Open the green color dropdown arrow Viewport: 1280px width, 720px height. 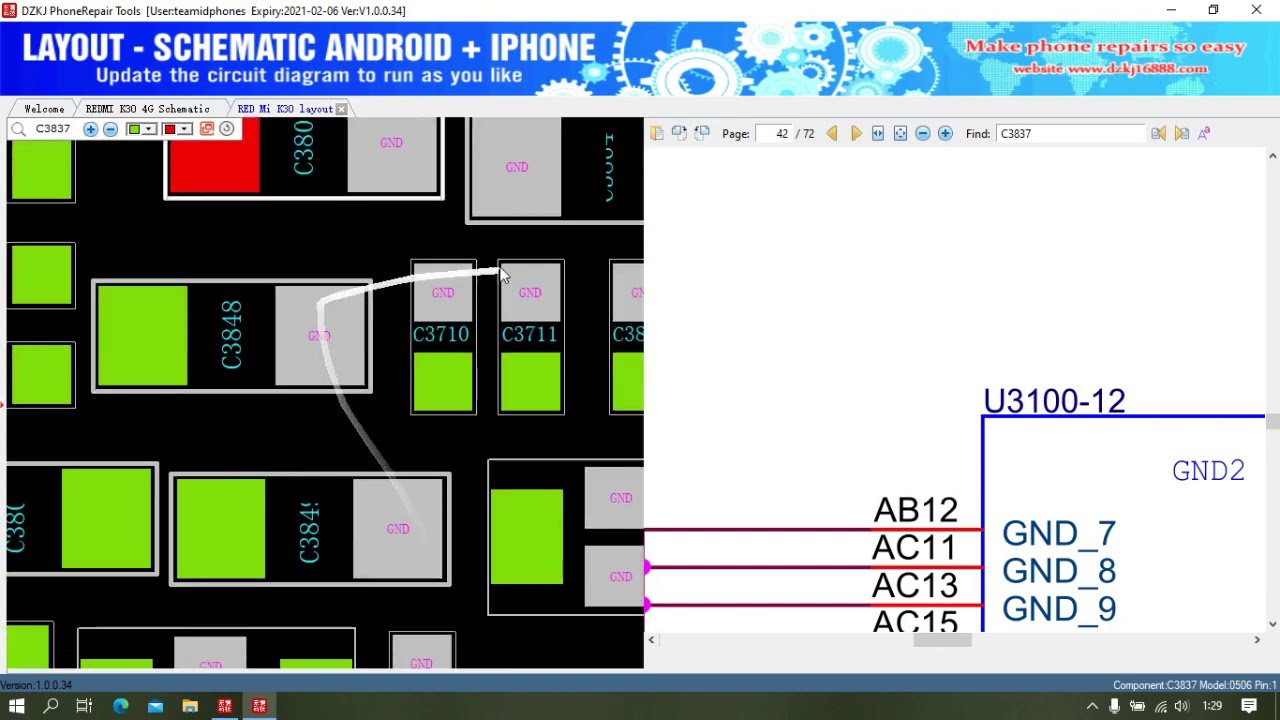tap(149, 129)
